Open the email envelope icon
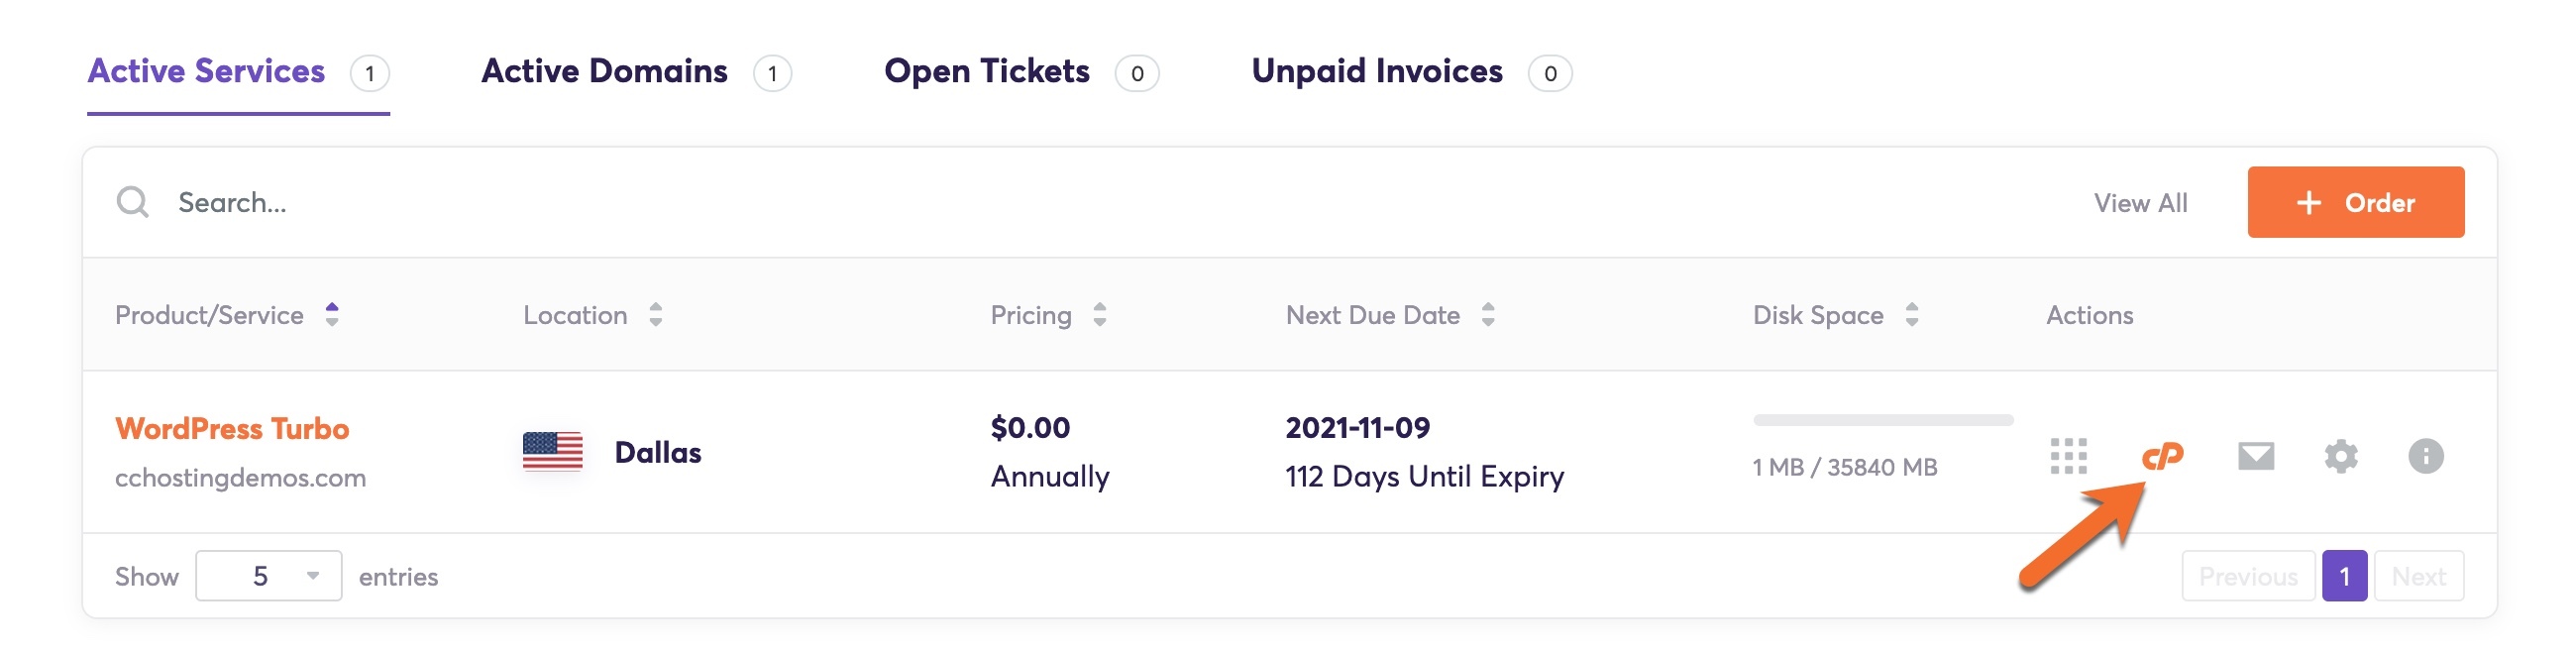2576x652 pixels. (2255, 456)
